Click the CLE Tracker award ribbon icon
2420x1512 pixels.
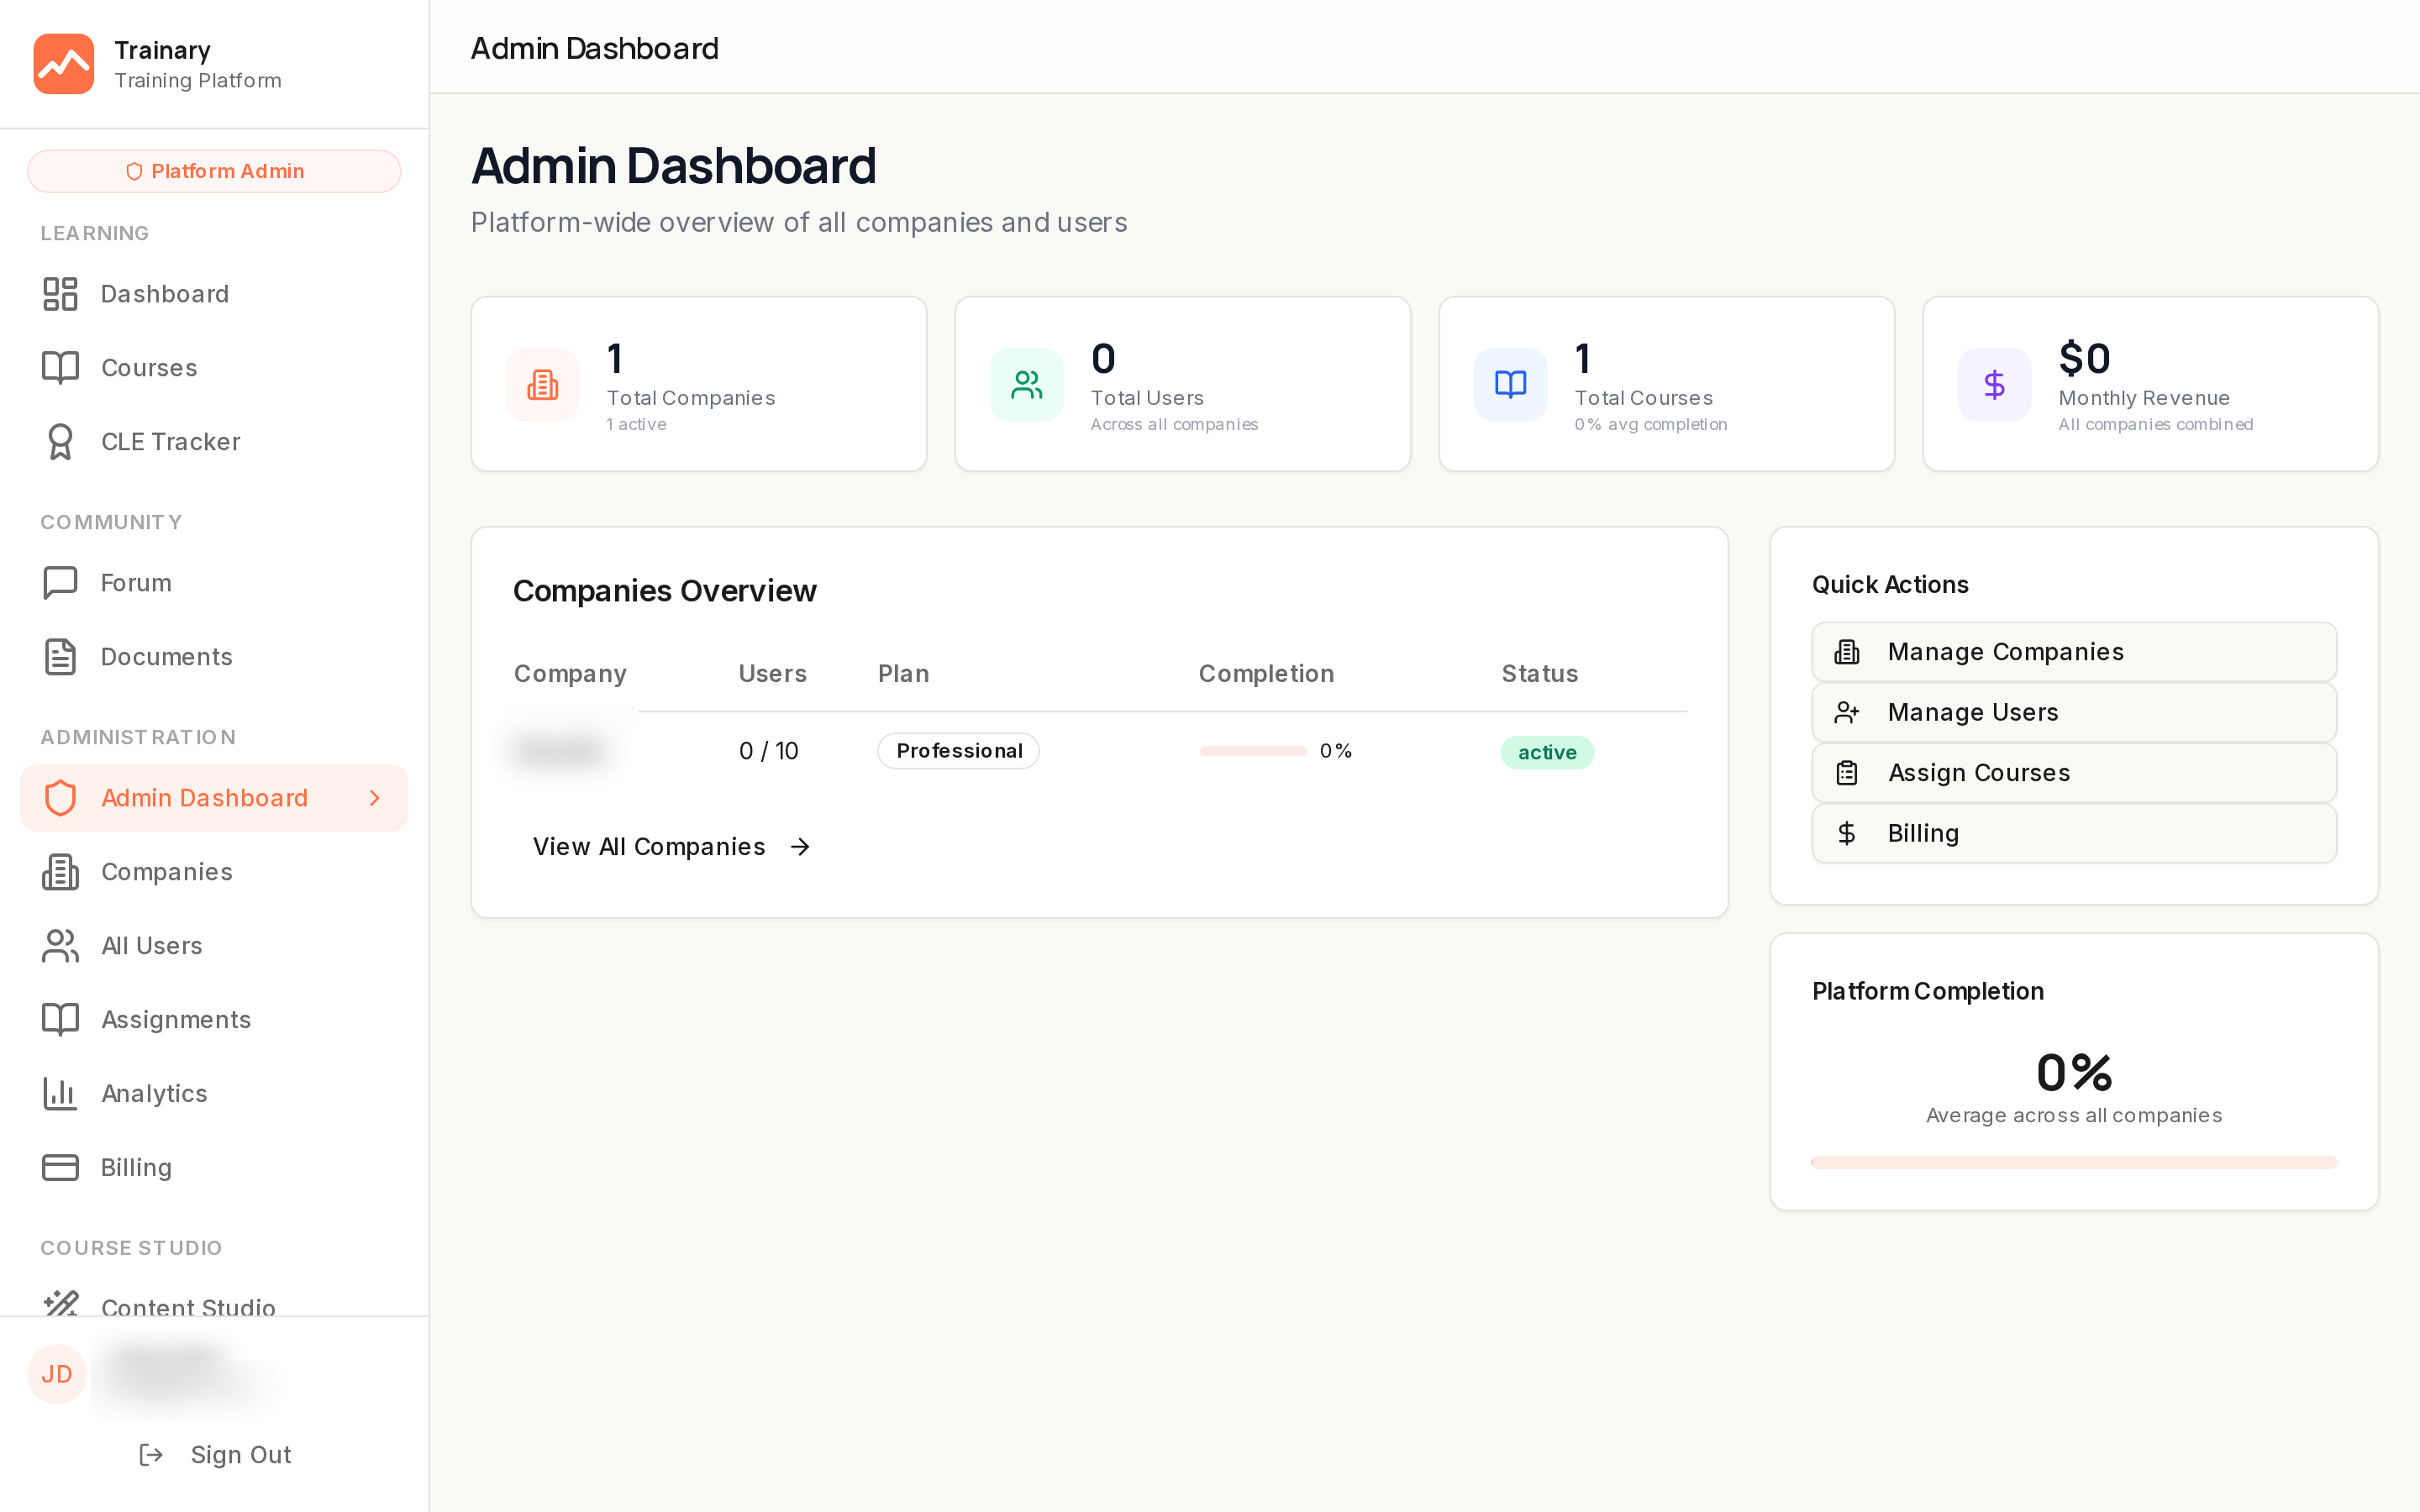click(x=60, y=442)
